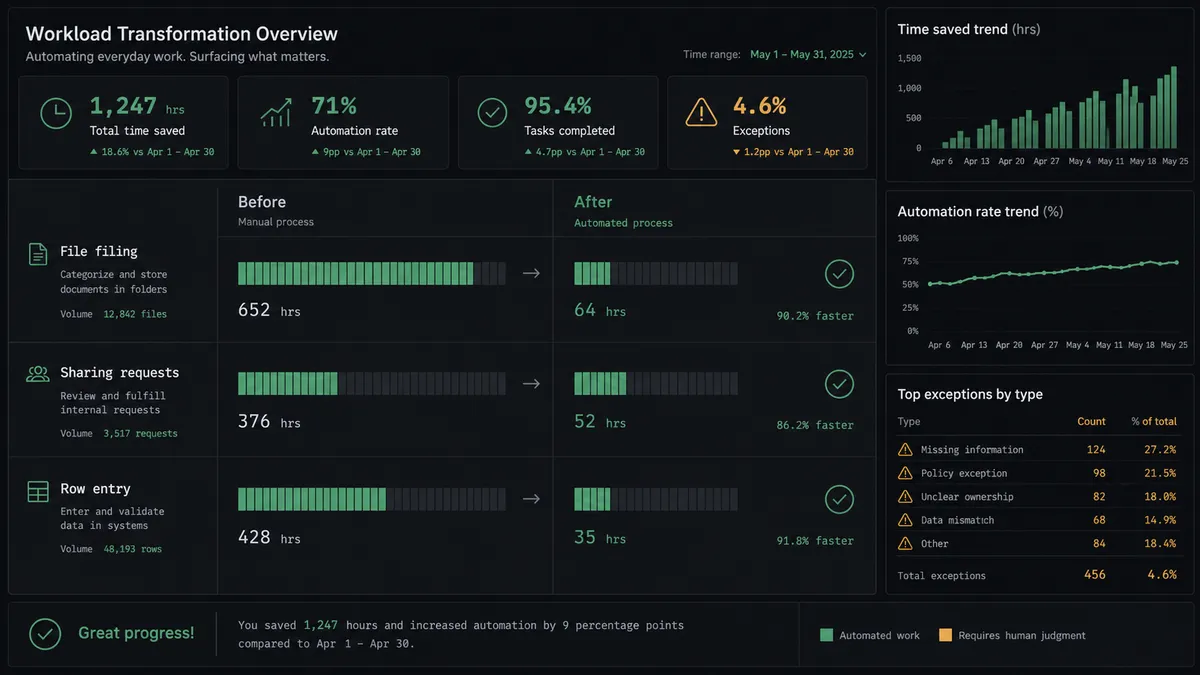
Task: Click the checkmark circle icon for Tasks completed
Action: (491, 113)
